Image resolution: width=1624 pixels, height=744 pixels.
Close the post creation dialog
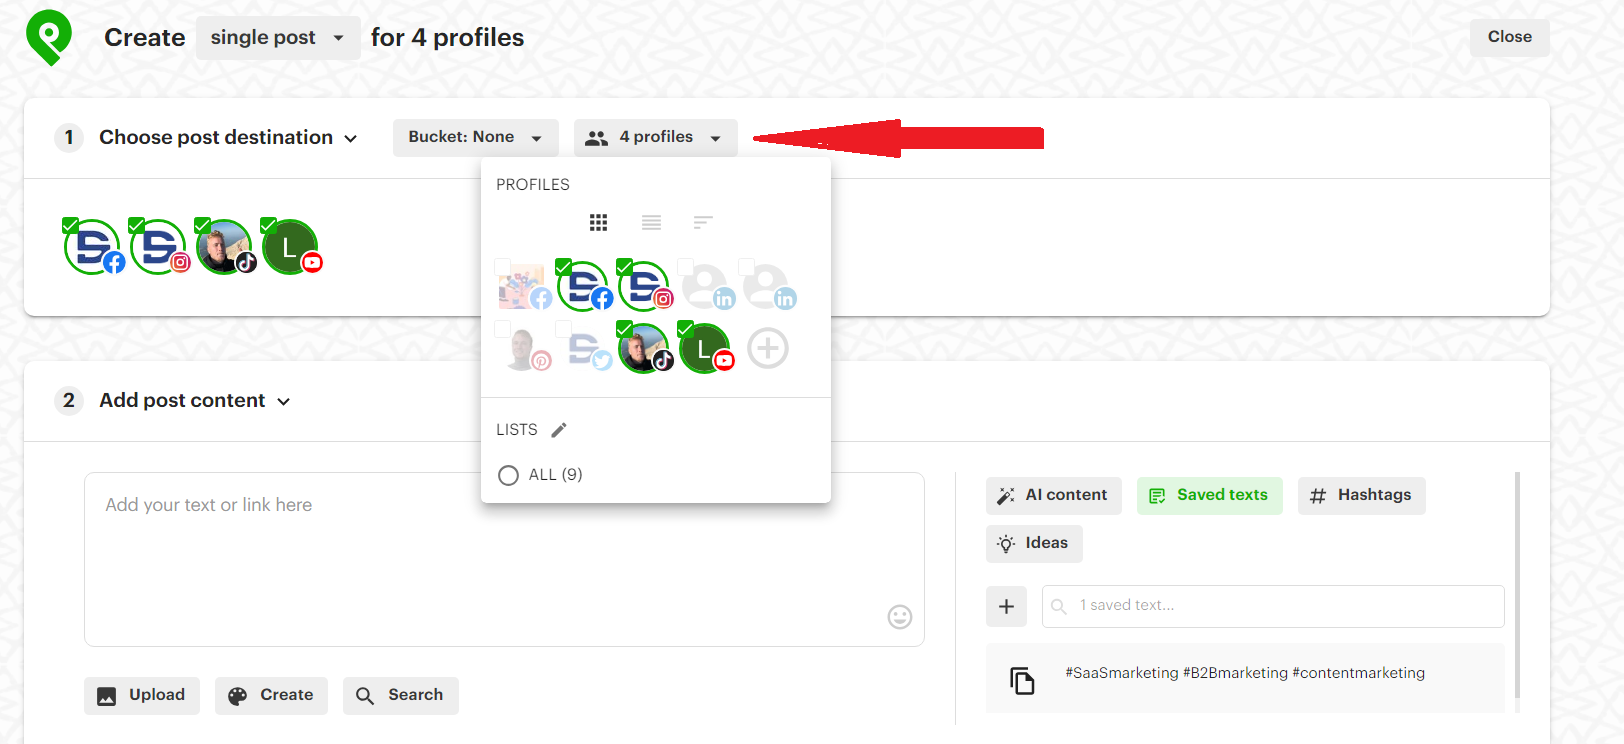click(1508, 37)
